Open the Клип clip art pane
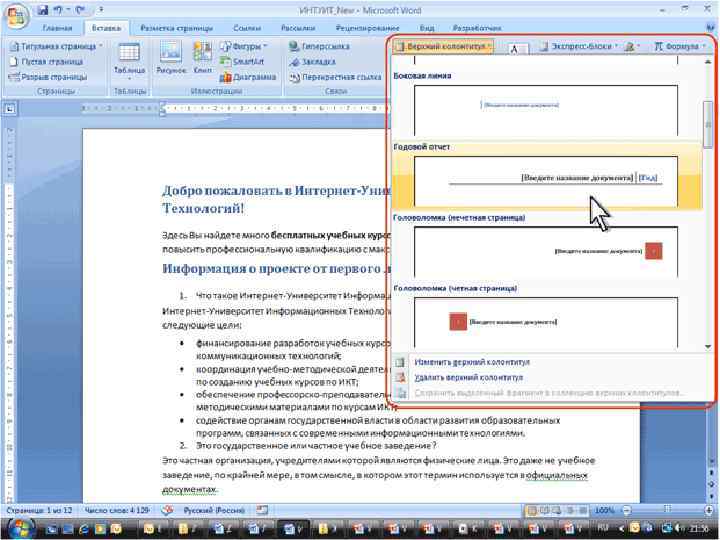Viewport: 720px width, 540px height. [202, 58]
